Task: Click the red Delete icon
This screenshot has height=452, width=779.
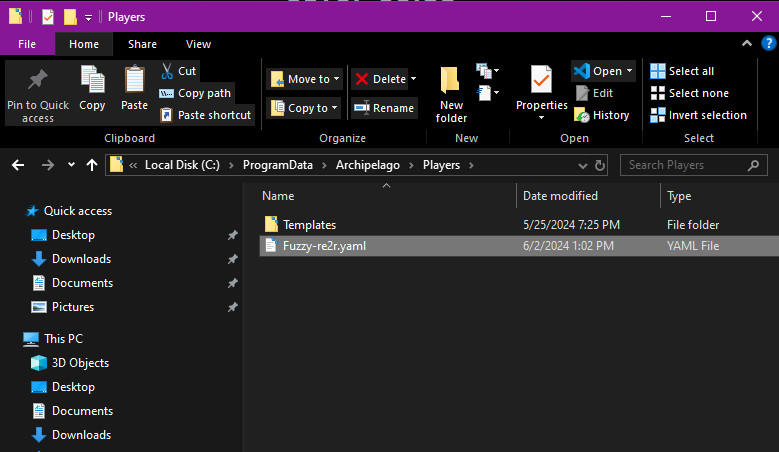Action: pyautogui.click(x=362, y=79)
